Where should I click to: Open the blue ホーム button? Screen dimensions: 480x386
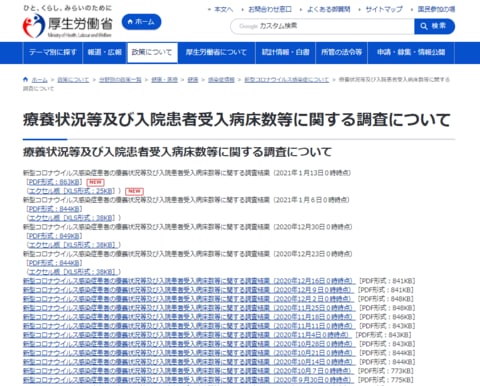141,22
